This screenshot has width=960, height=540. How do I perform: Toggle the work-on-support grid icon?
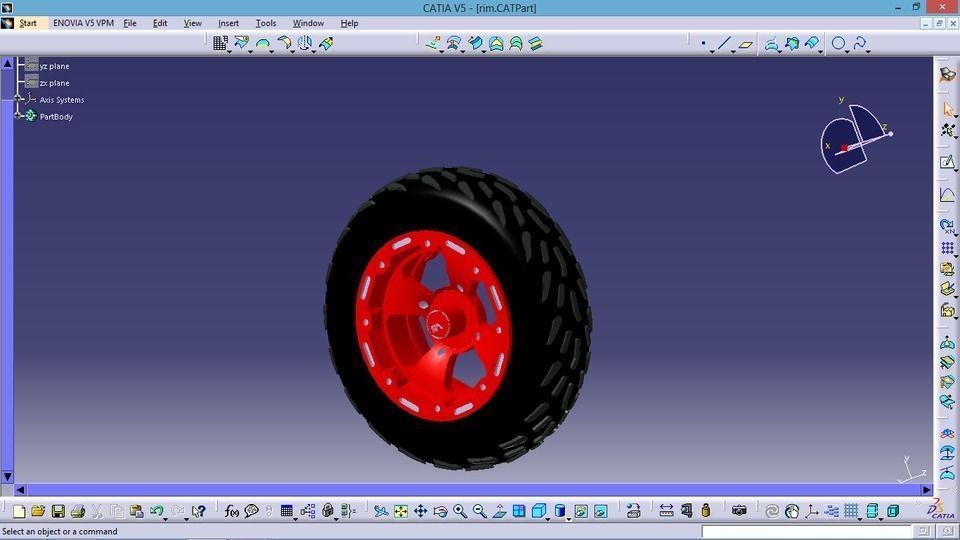click(852, 511)
